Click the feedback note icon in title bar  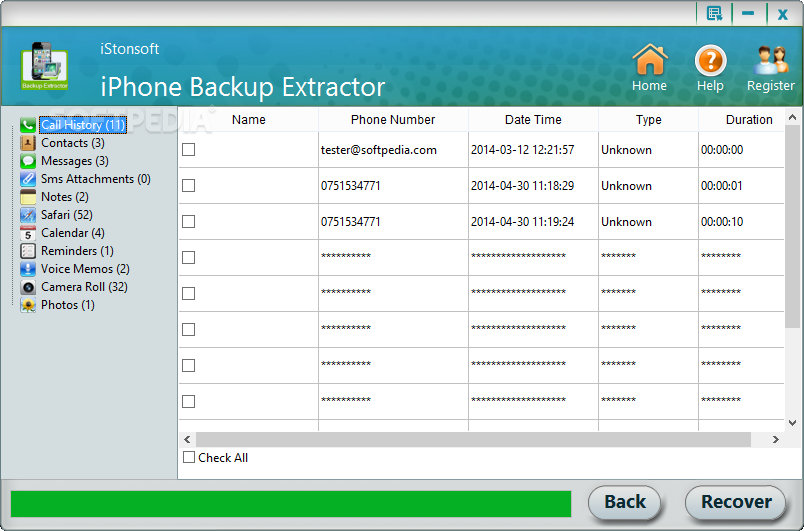pos(714,13)
